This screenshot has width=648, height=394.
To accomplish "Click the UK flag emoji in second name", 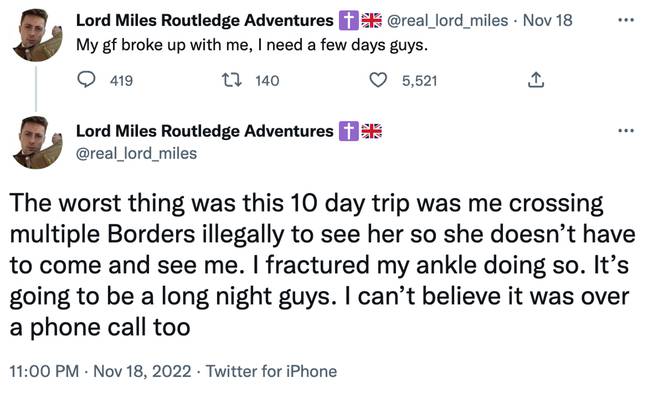I will pos(372,131).
